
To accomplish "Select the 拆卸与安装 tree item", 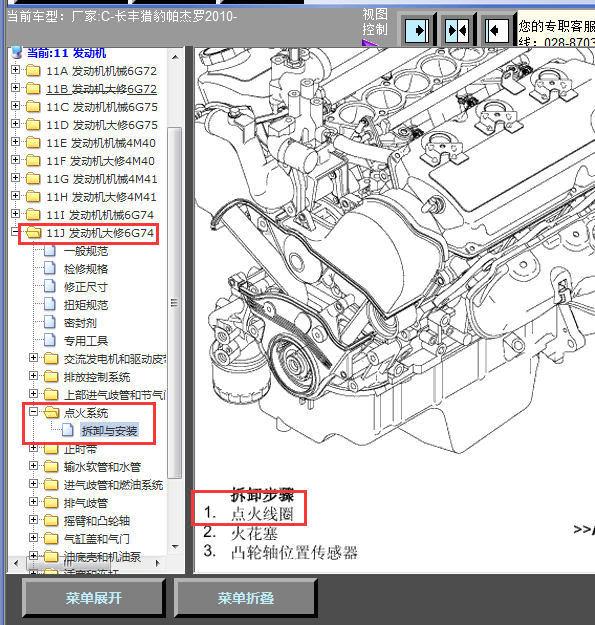I will point(109,430).
